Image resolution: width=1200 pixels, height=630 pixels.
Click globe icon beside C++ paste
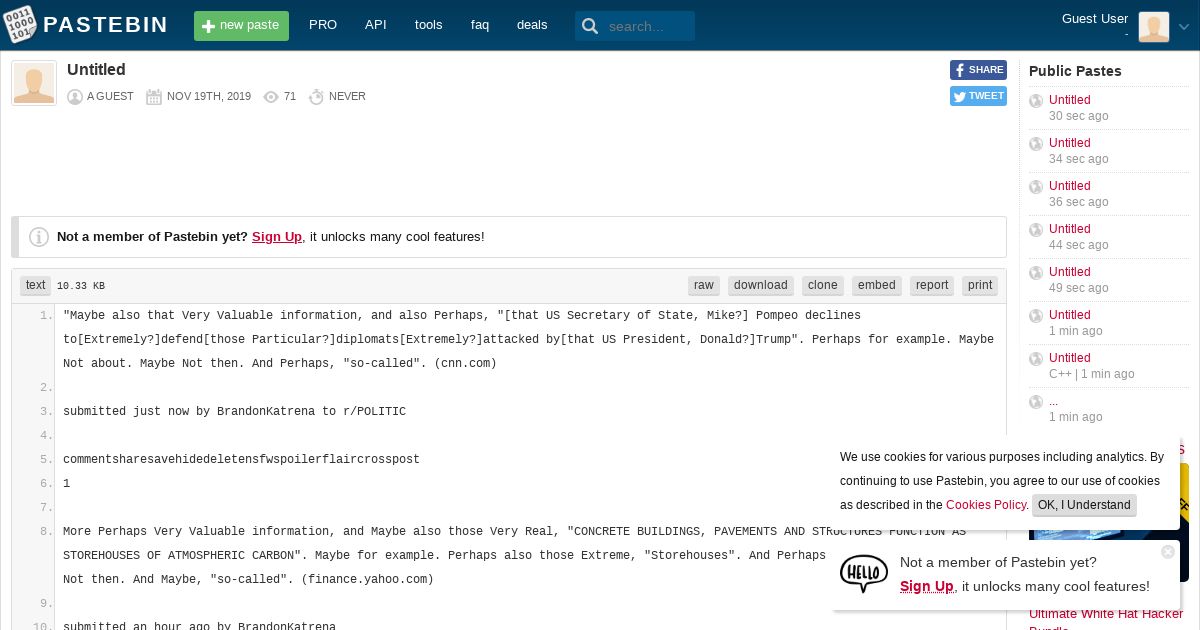pos(1036,359)
